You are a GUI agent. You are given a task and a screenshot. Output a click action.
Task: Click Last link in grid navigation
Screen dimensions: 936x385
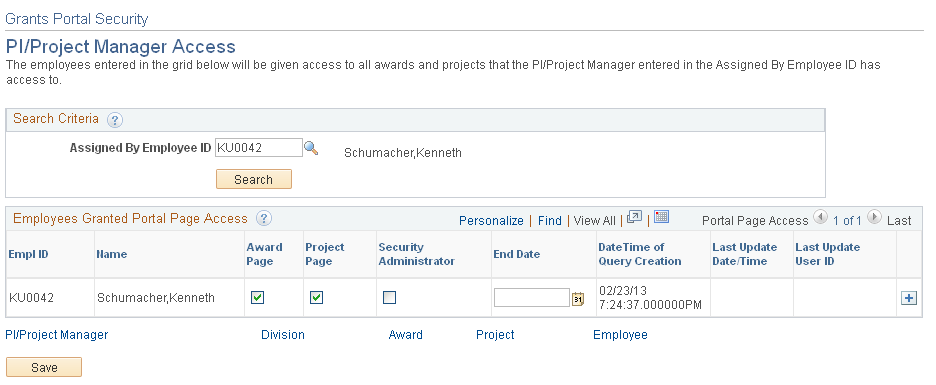pyautogui.click(x=899, y=221)
